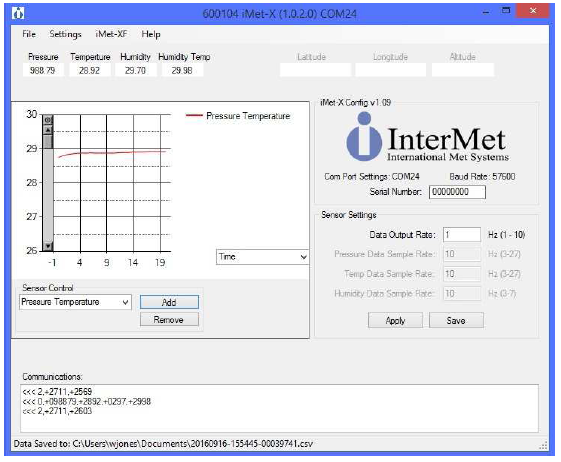Click the chart zoom reset button above scrollbar
Viewport: 561px width, 462px height.
tap(48, 120)
